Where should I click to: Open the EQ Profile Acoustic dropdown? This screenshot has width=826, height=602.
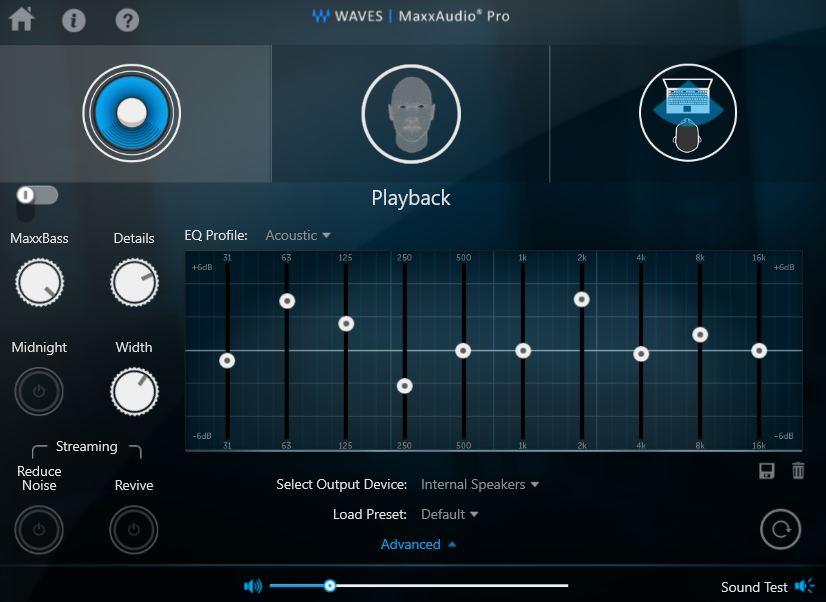(298, 235)
